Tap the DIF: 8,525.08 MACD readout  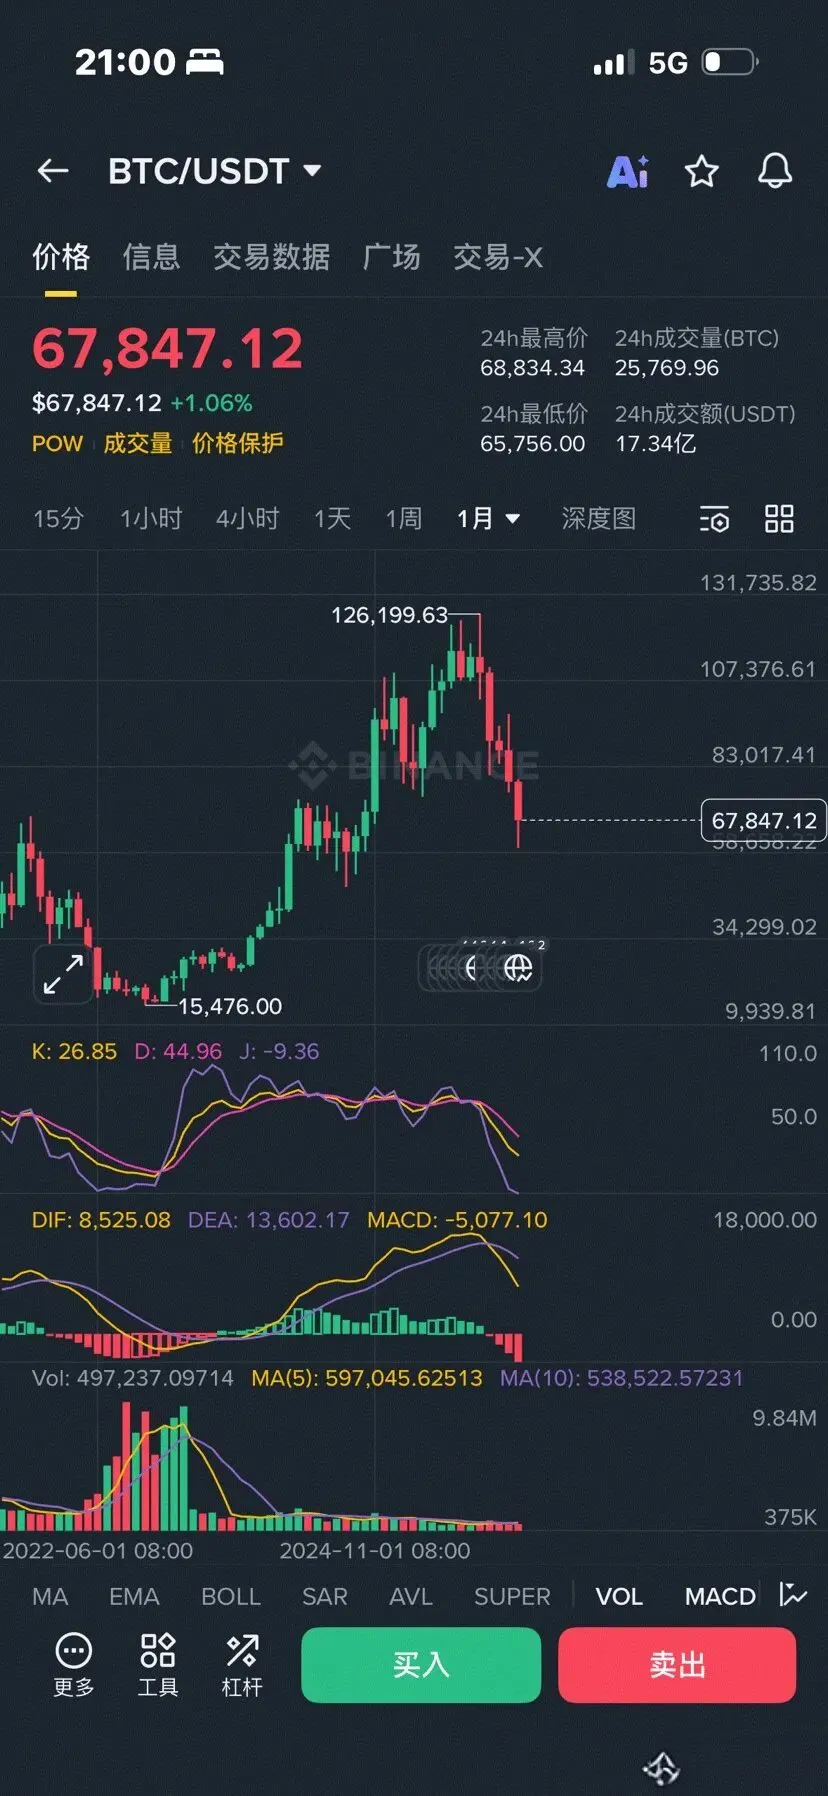pyautogui.click(x=101, y=1220)
